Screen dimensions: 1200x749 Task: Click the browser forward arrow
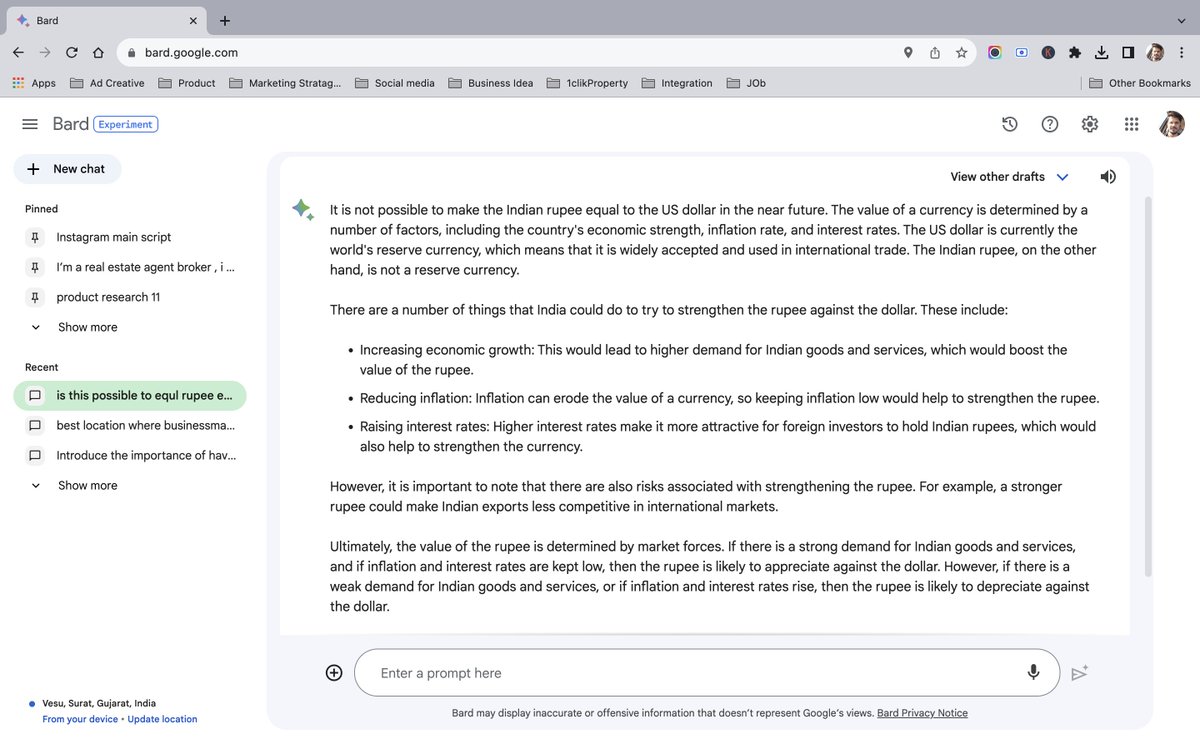pos(45,53)
